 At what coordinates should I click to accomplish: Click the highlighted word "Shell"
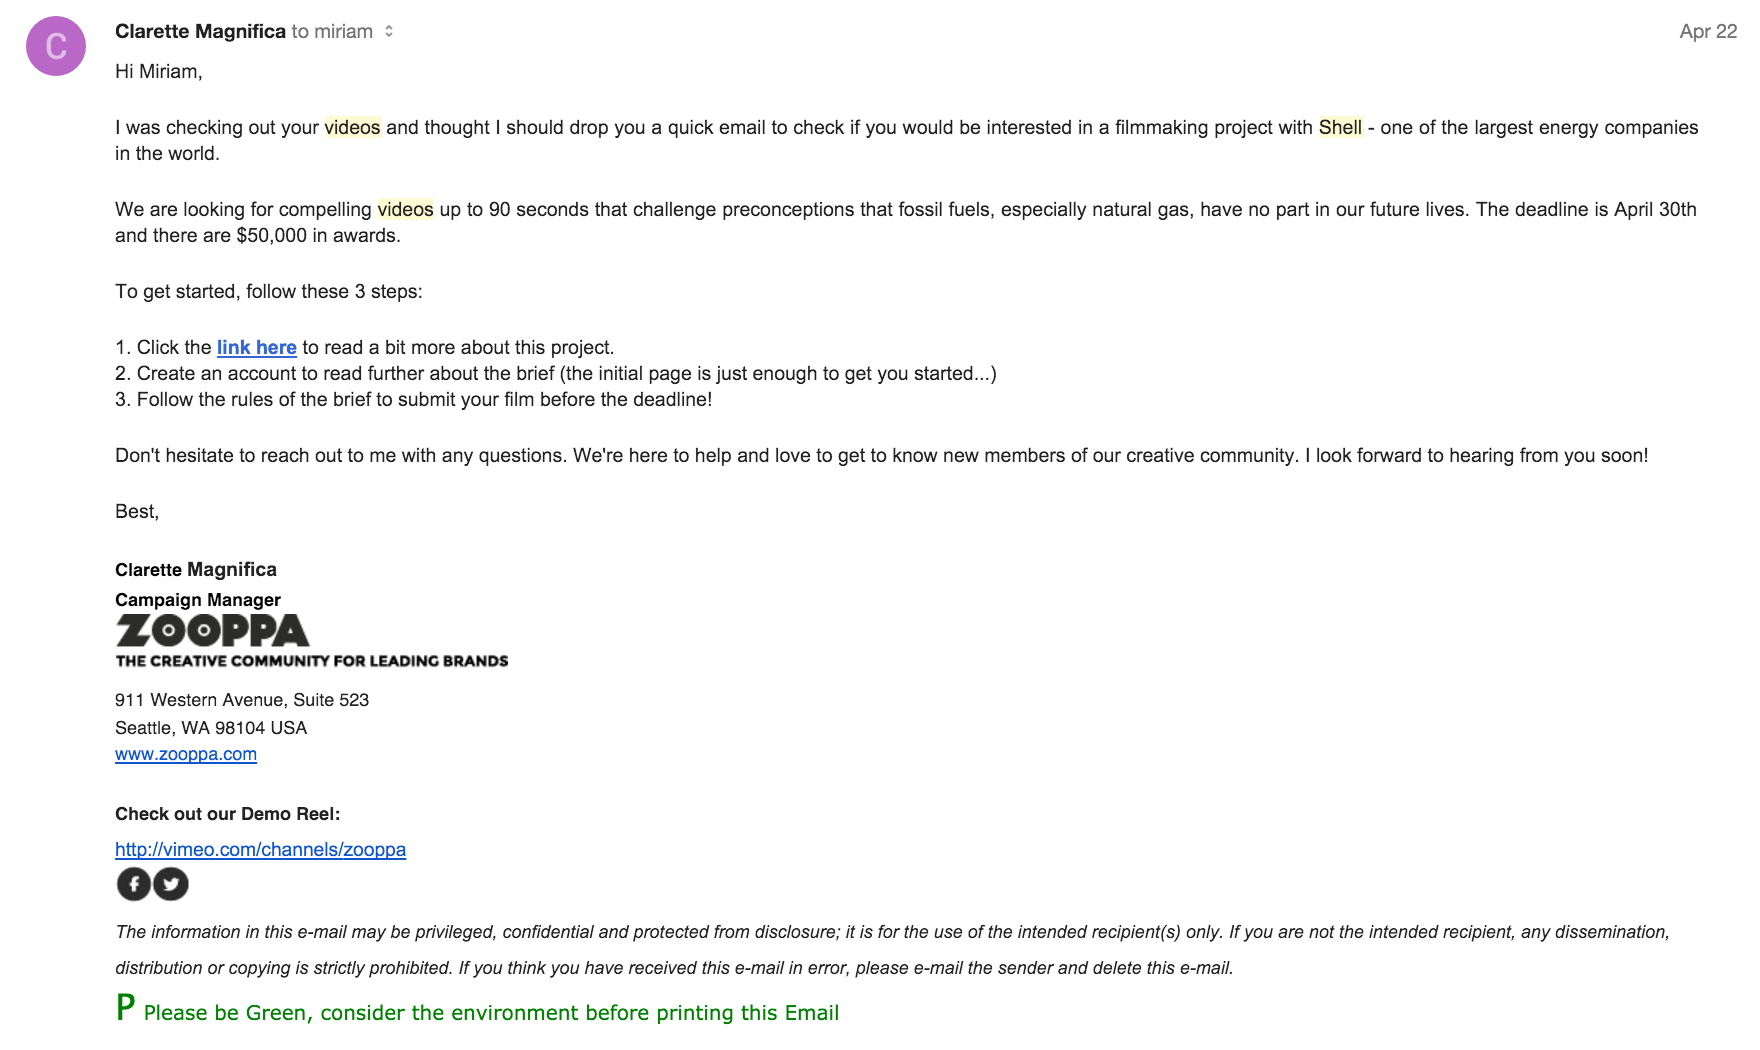point(1340,127)
